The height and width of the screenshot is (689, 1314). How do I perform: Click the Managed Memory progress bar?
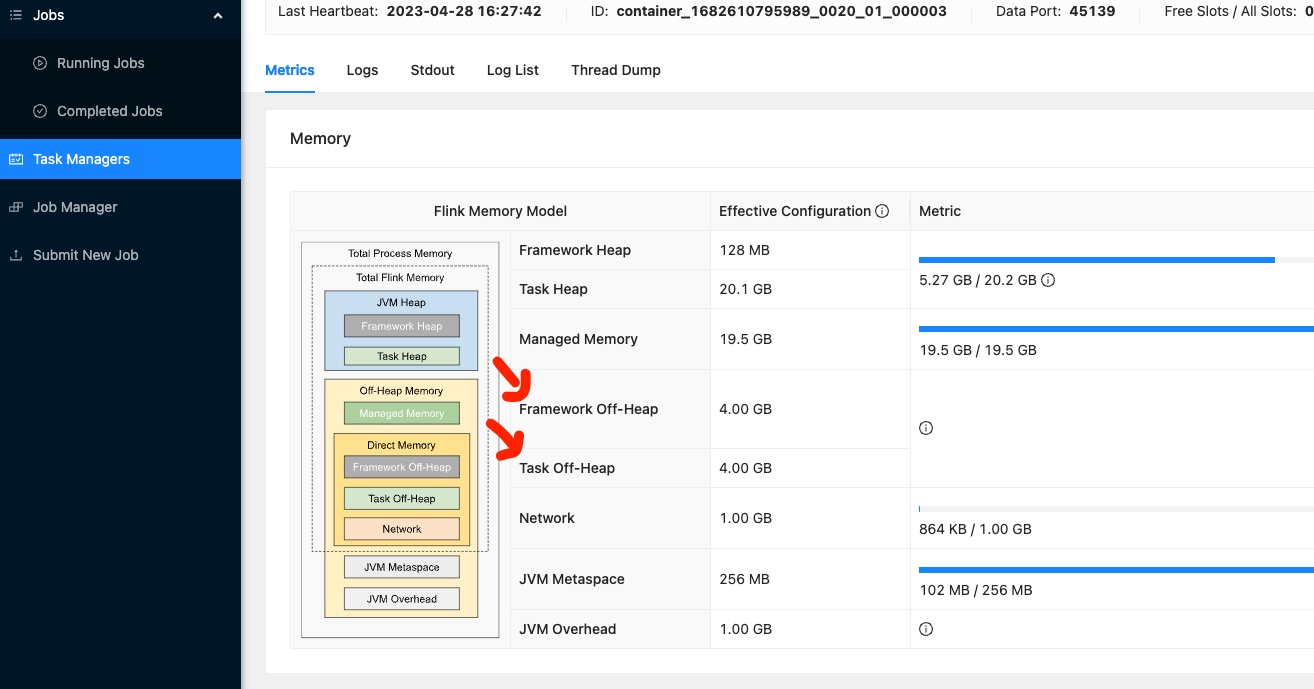1116,328
